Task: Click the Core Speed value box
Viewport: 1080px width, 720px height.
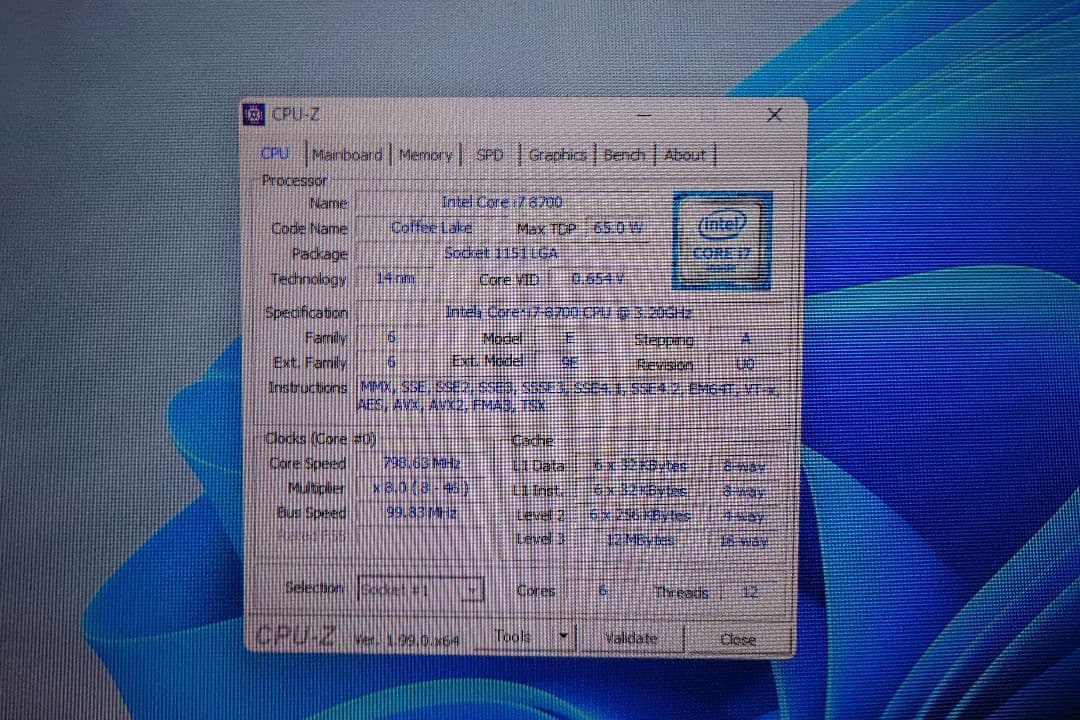Action: tap(418, 463)
